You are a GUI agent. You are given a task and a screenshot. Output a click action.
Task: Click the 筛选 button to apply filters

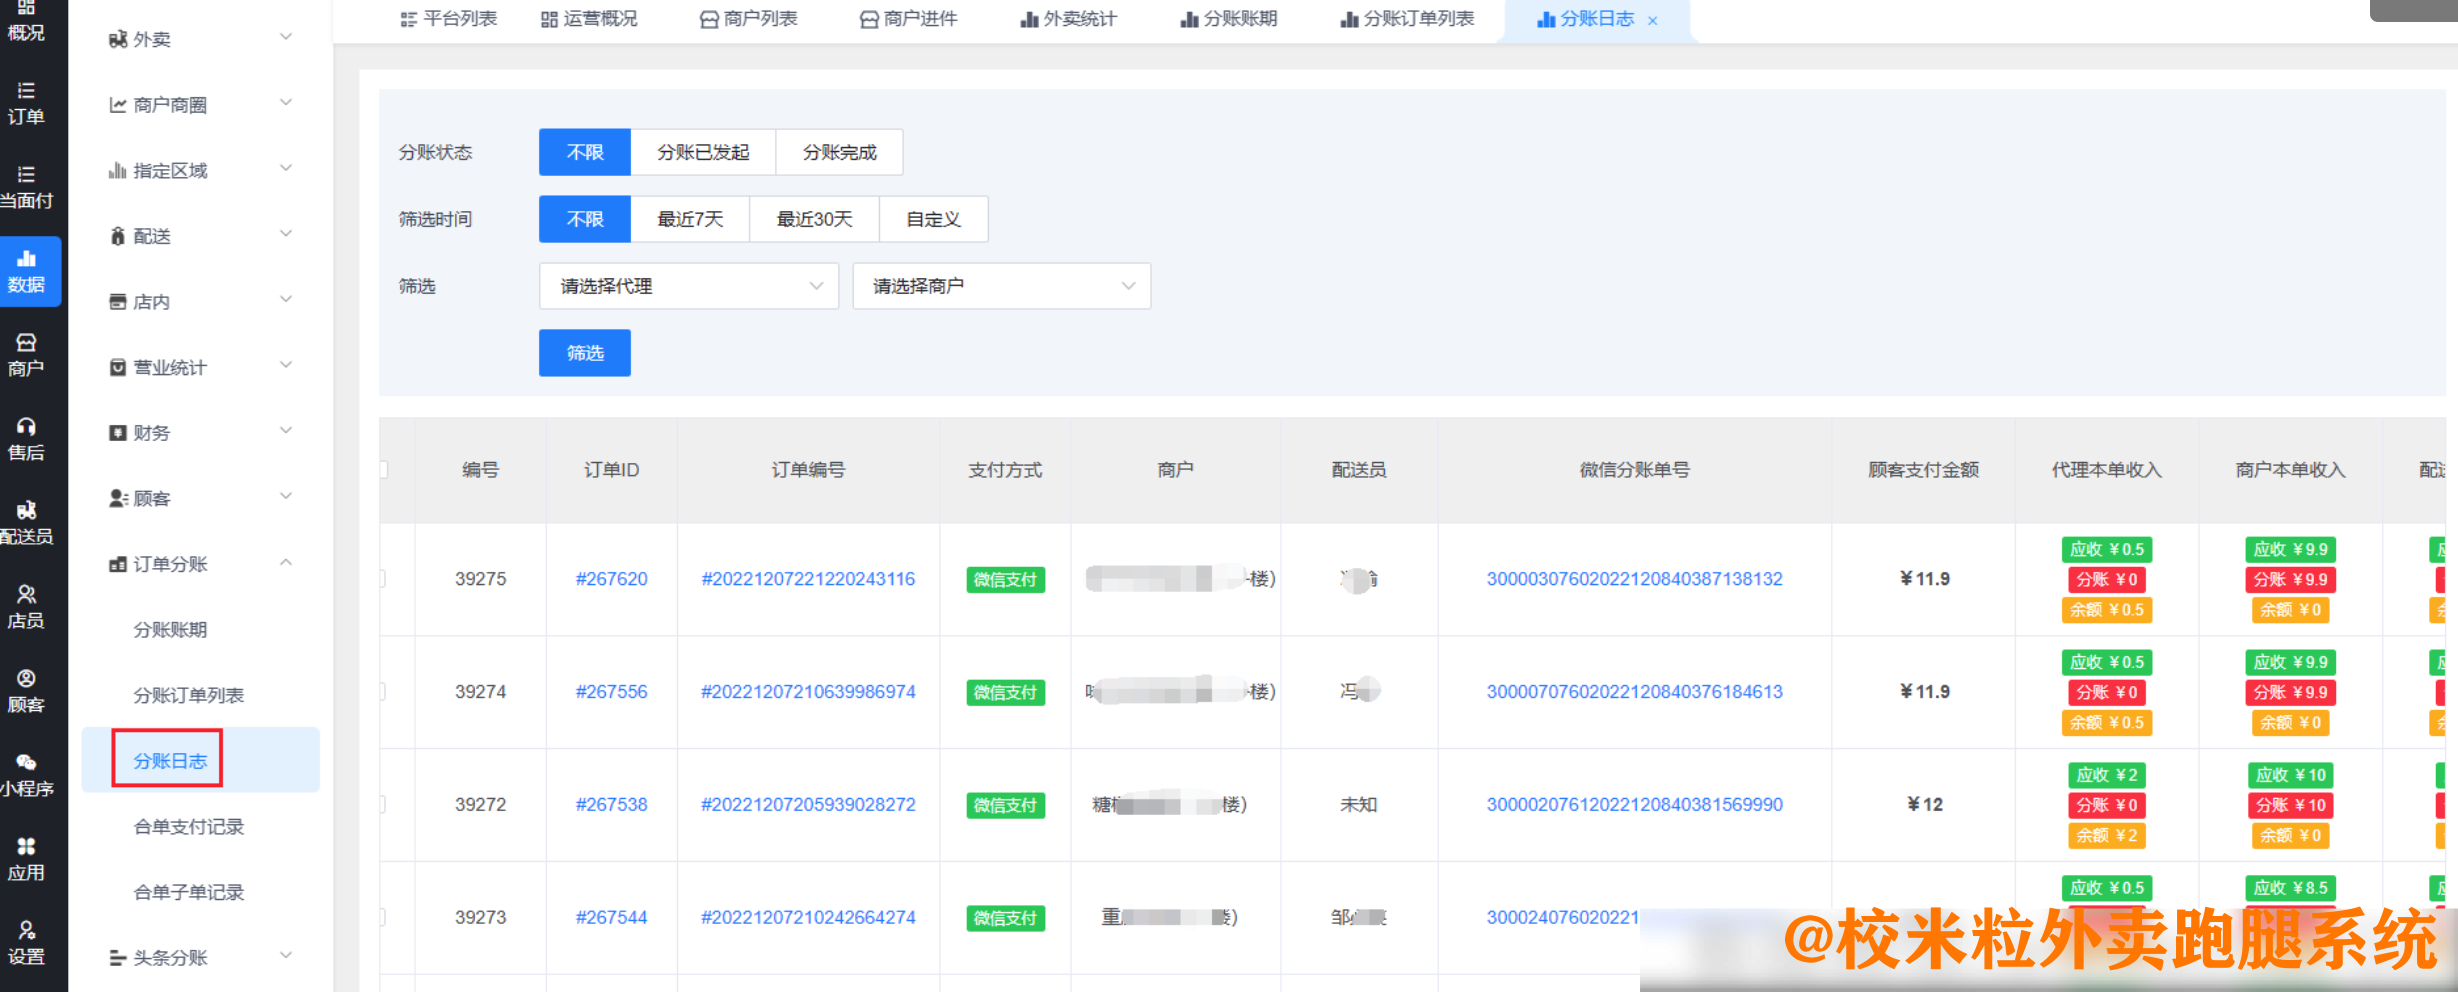click(584, 353)
